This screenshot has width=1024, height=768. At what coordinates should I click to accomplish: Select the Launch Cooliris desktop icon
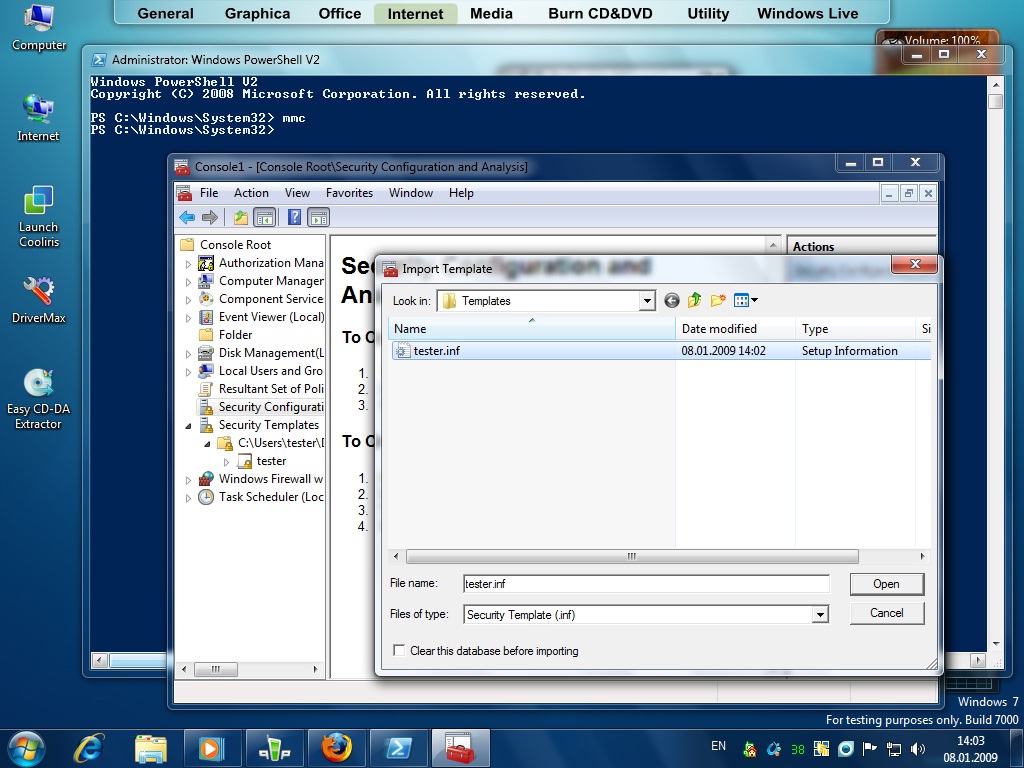click(39, 217)
